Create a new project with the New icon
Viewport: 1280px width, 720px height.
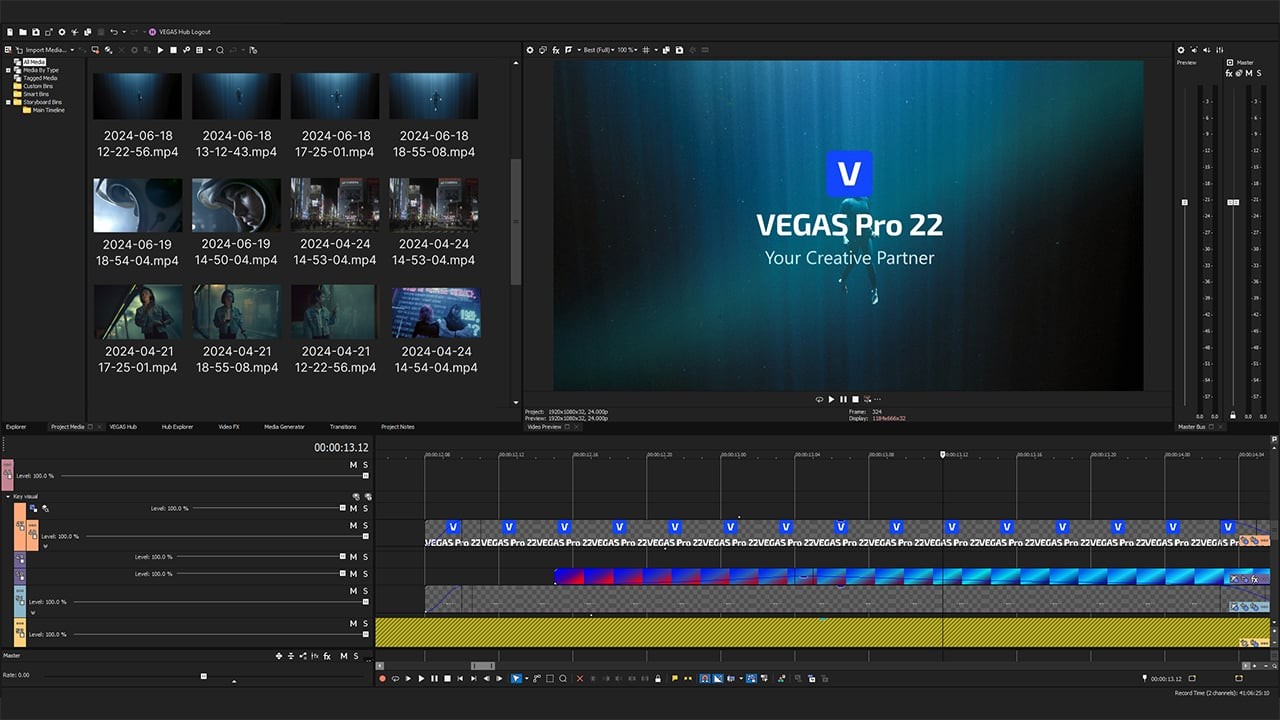[10, 32]
